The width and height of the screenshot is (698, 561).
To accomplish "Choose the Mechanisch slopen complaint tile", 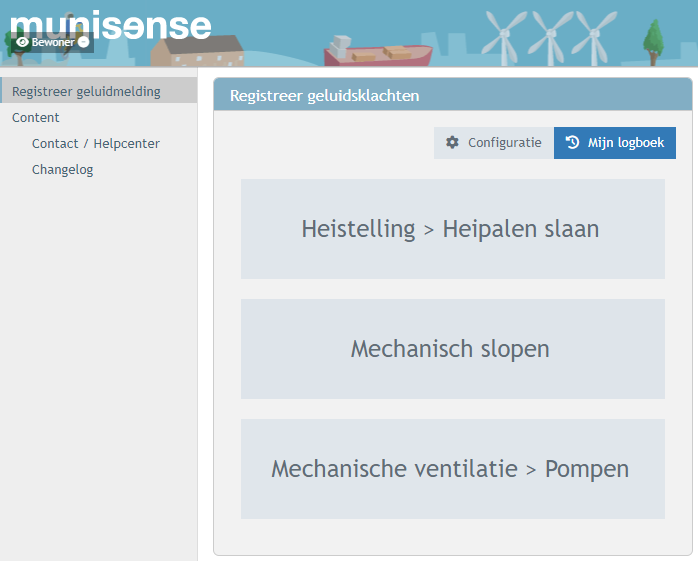I will click(452, 349).
